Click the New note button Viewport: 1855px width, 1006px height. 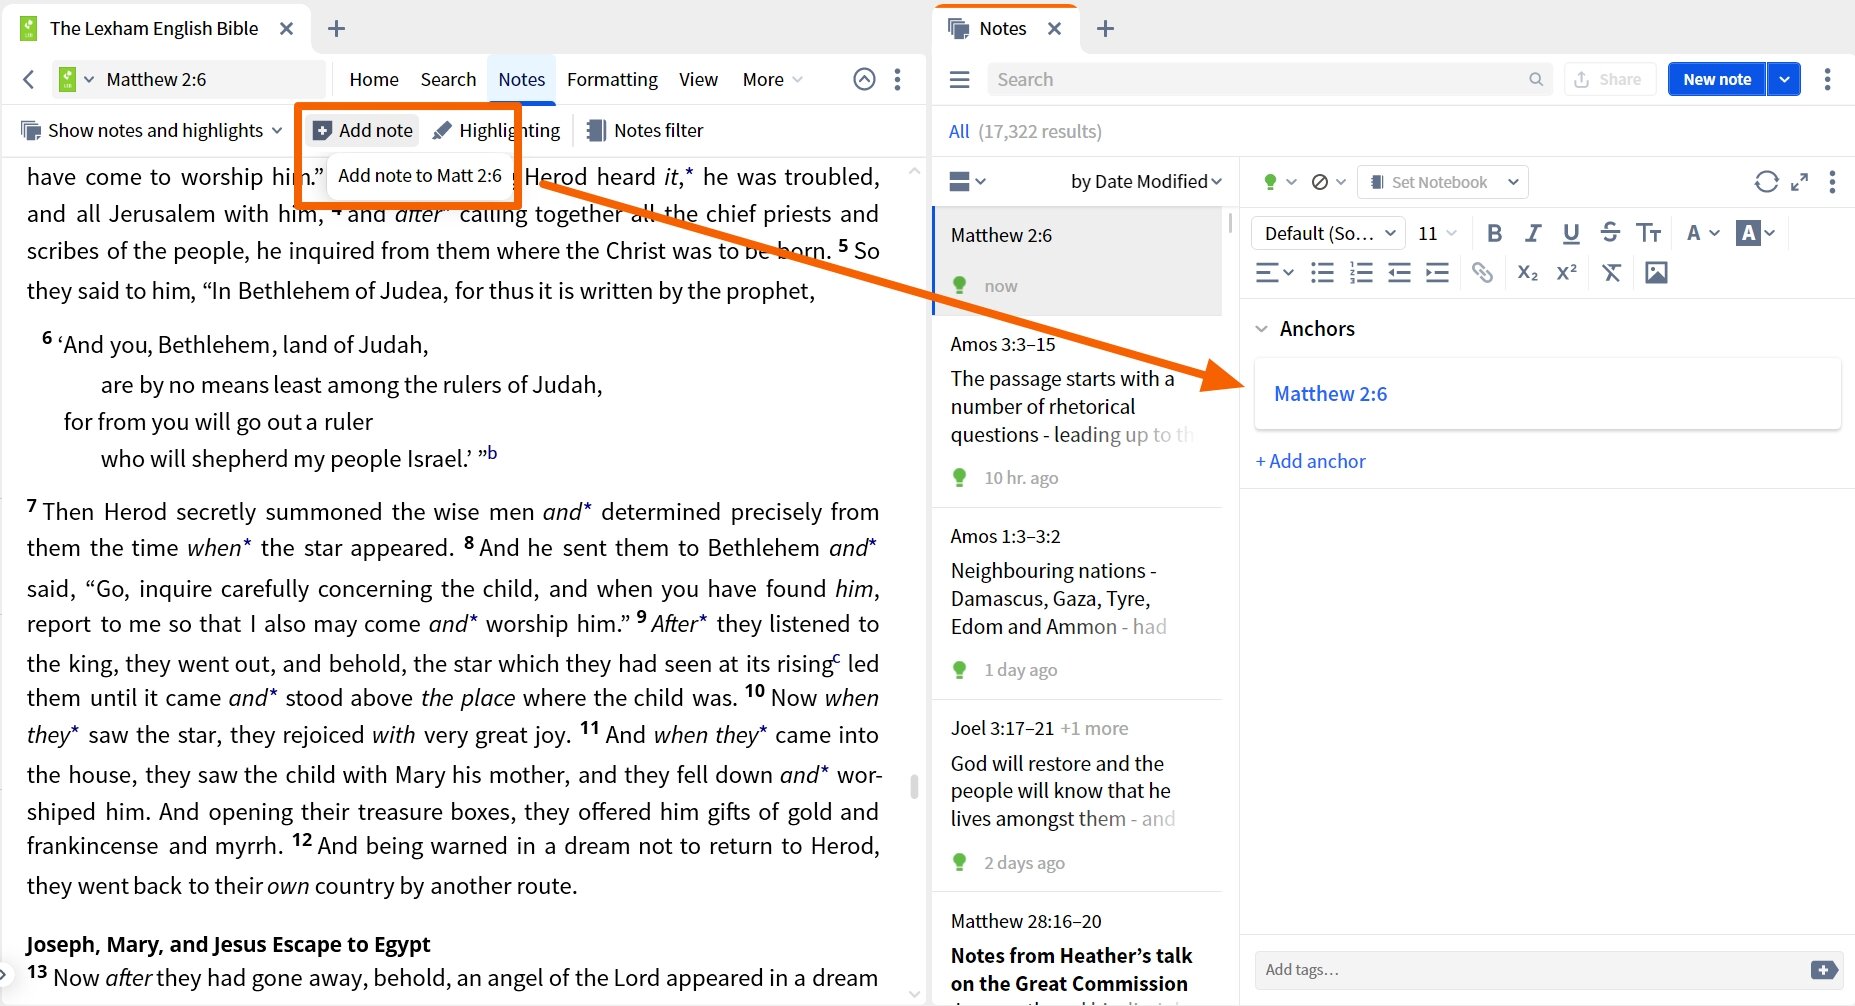point(1717,79)
